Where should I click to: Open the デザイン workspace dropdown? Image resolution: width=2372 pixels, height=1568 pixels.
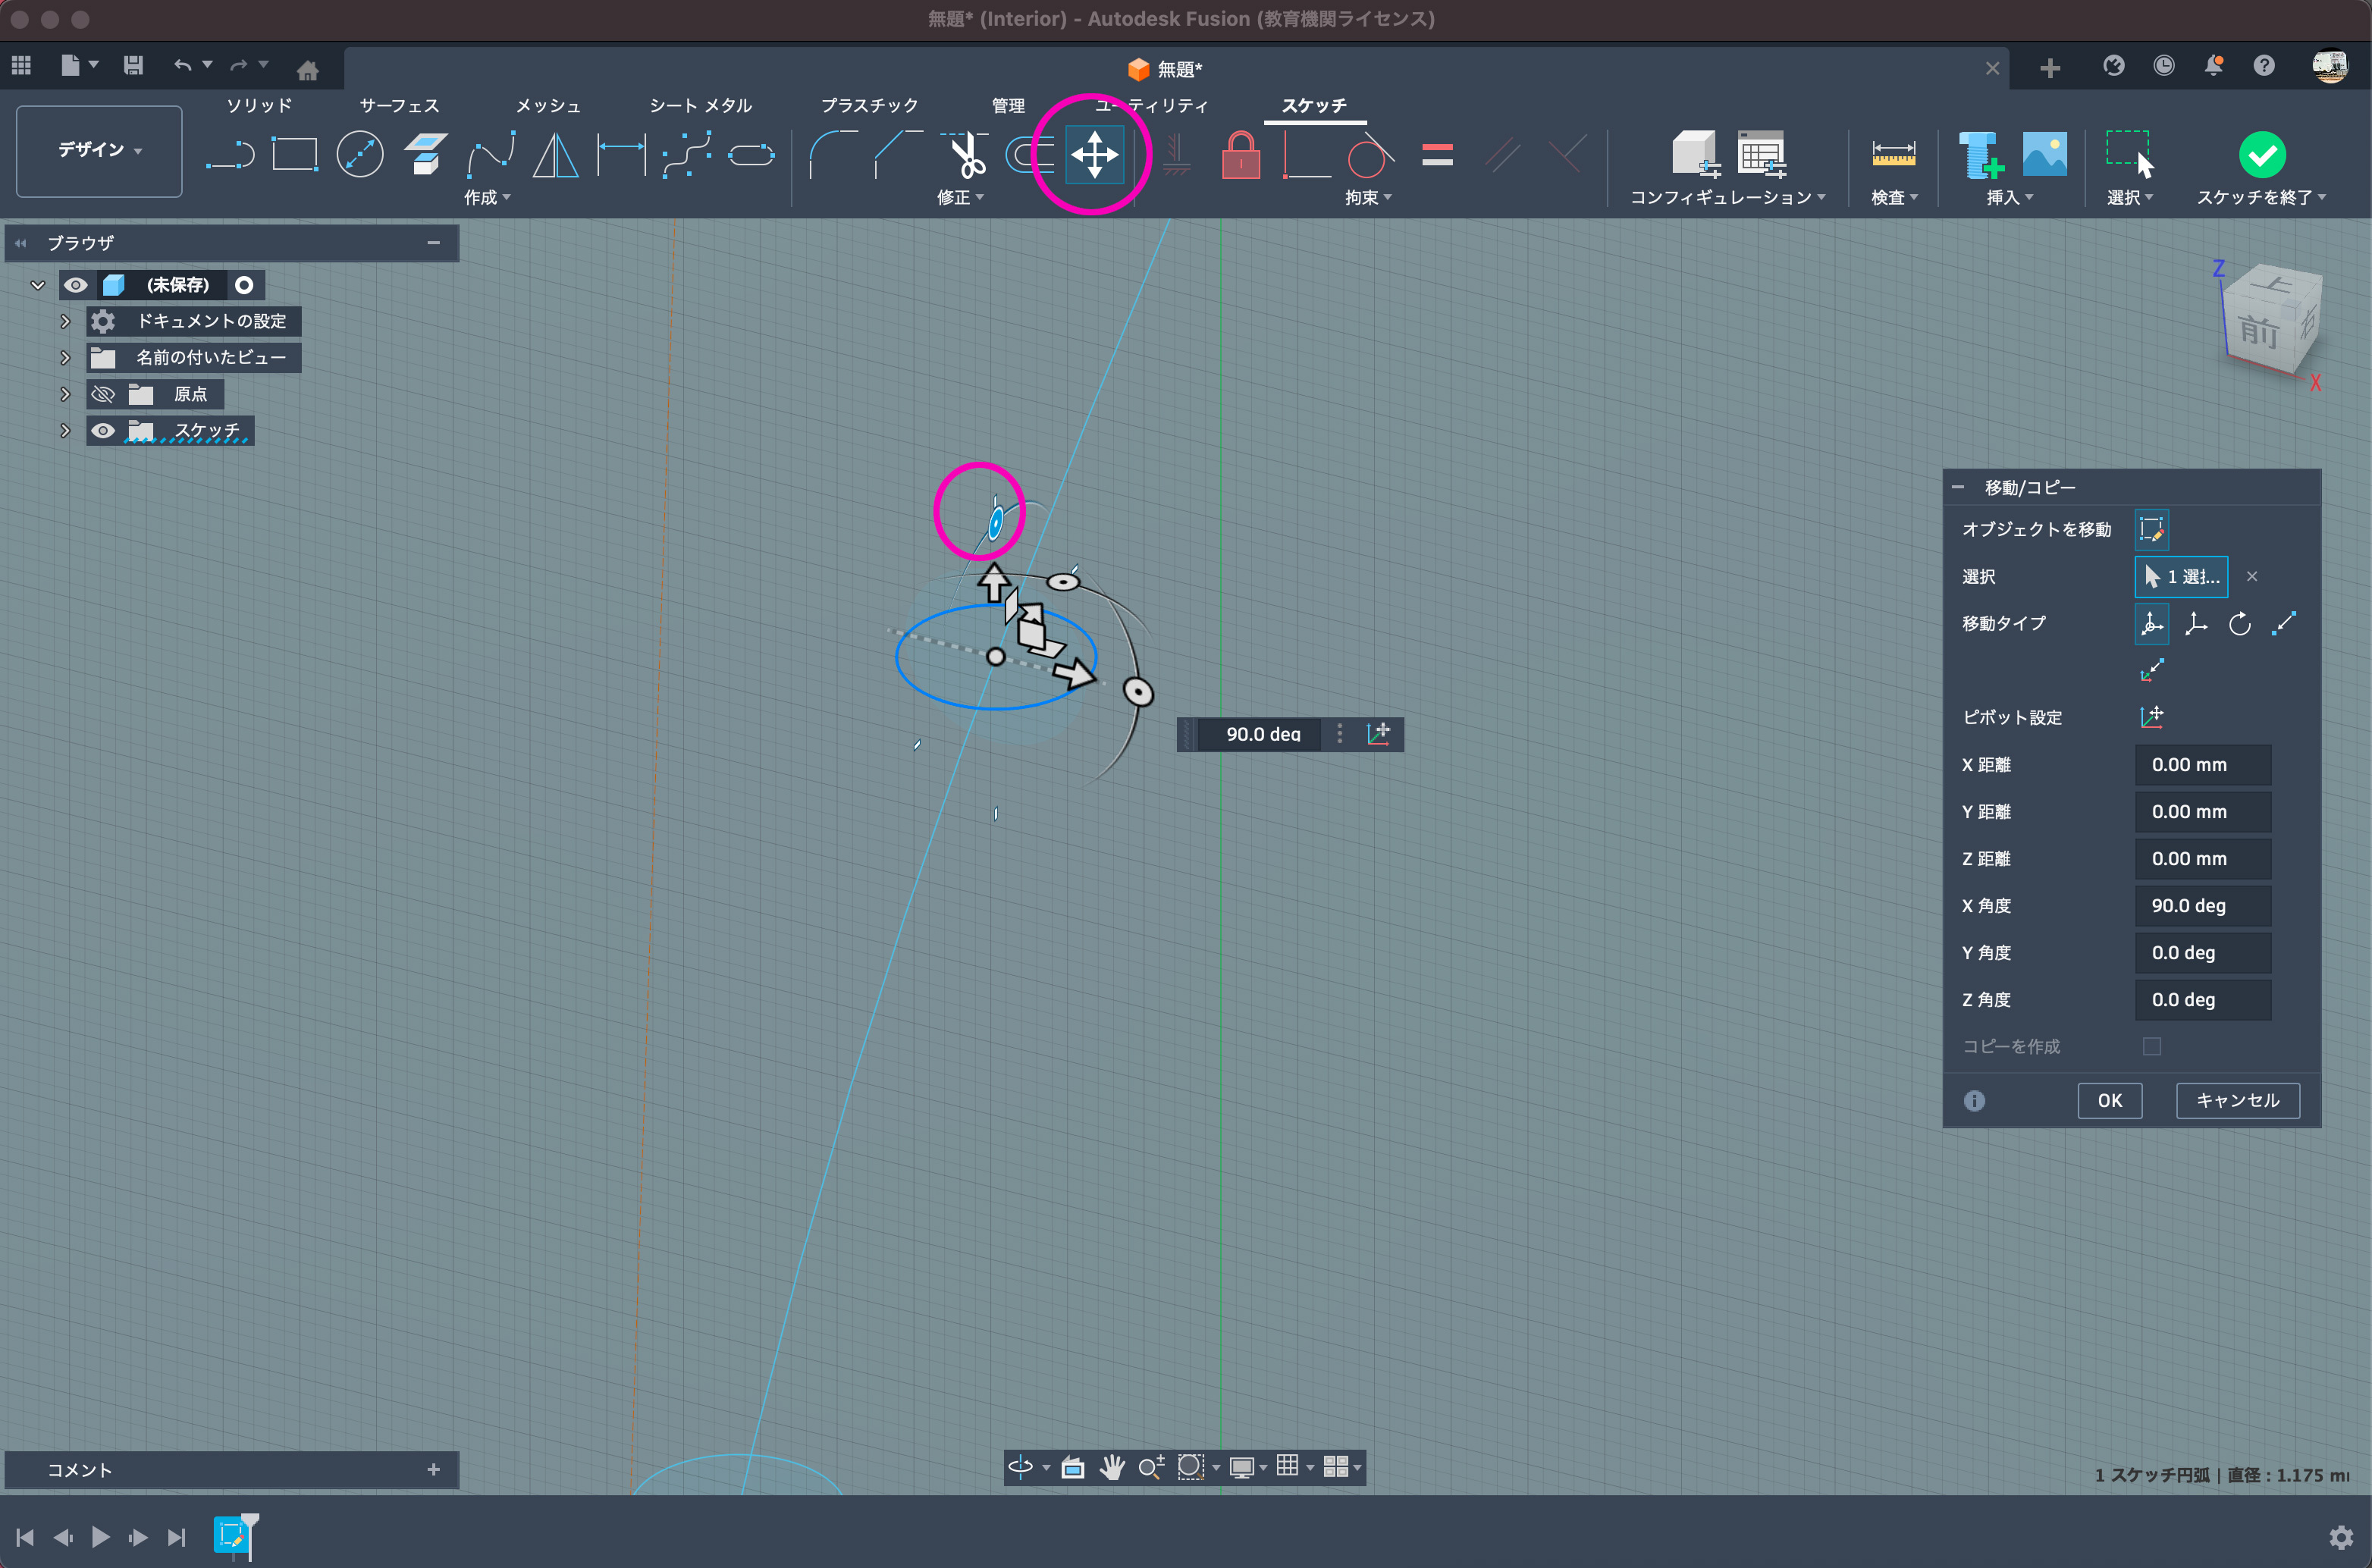coord(99,150)
